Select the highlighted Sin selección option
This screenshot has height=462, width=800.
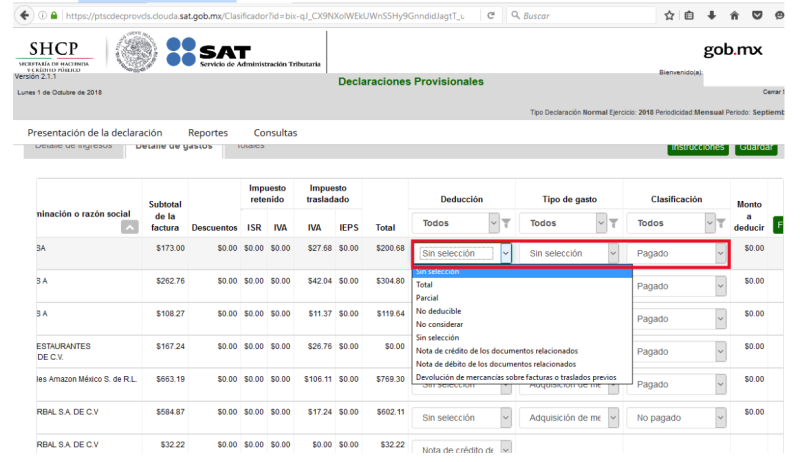tap(522, 272)
